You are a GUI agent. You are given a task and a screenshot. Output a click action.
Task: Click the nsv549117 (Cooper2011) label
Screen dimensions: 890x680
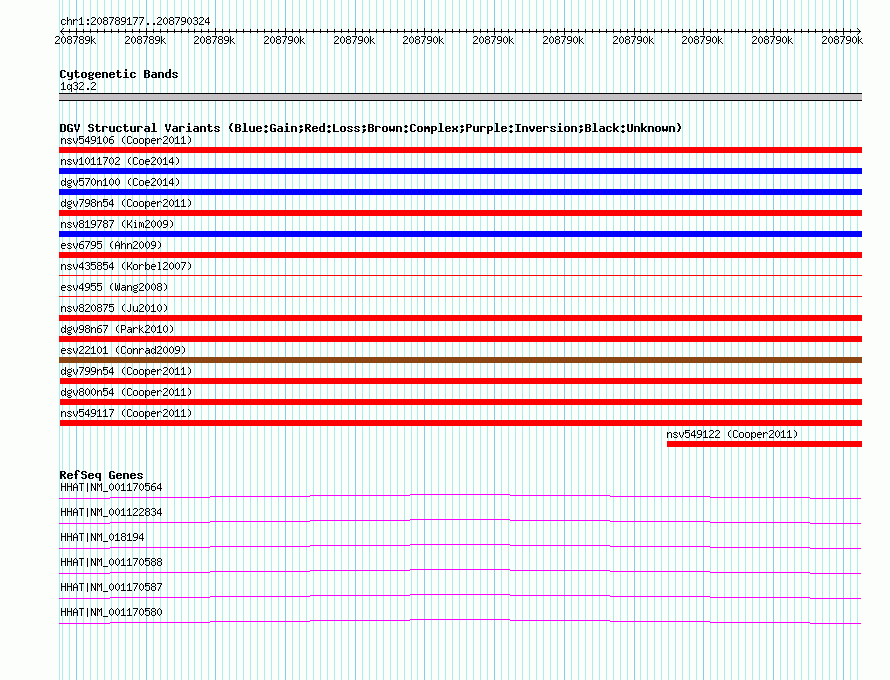pyautogui.click(x=126, y=413)
